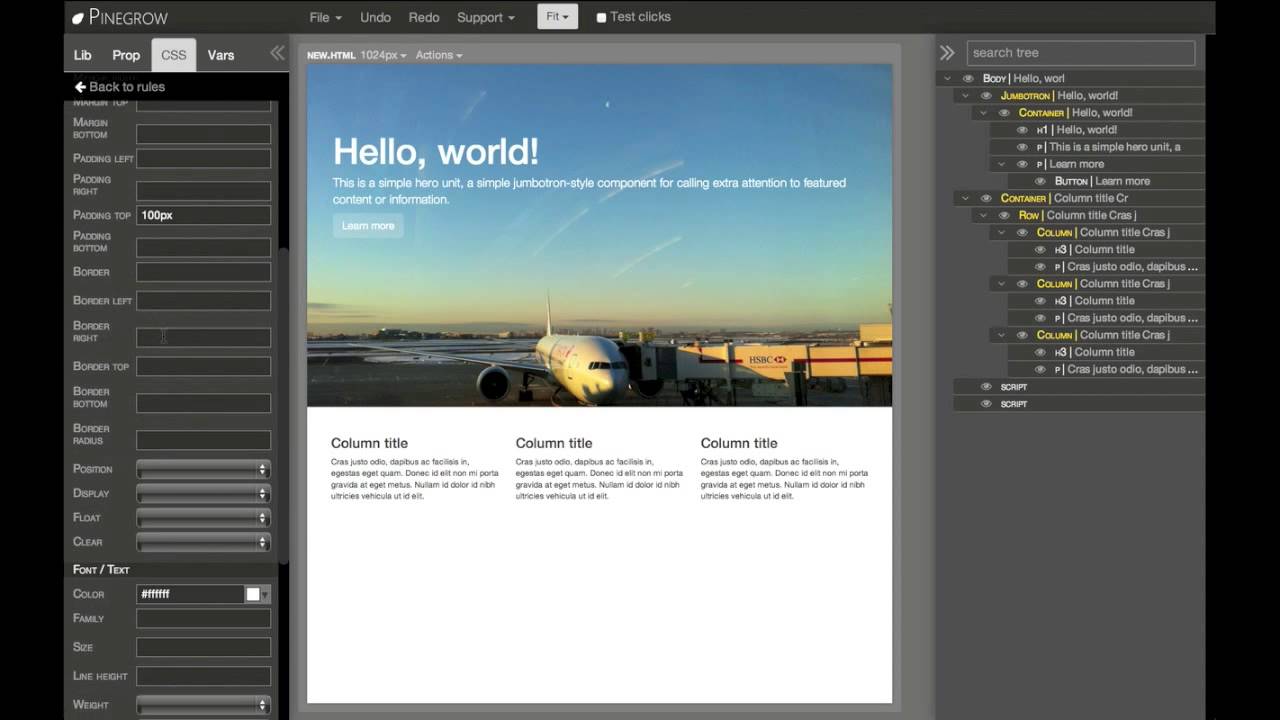Open the File menu
The width and height of the screenshot is (1280, 720).
click(x=325, y=17)
